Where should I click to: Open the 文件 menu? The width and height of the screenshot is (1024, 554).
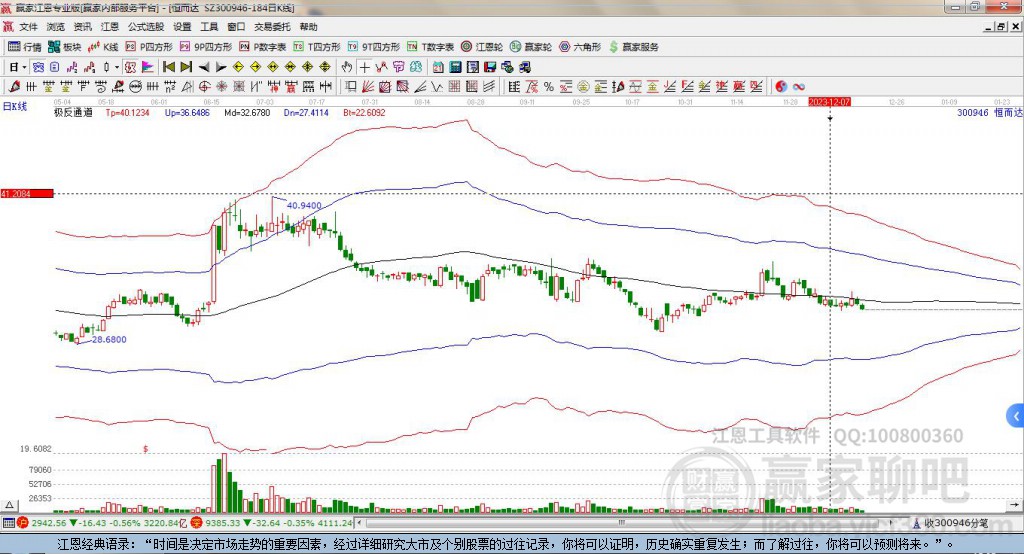(x=29, y=27)
